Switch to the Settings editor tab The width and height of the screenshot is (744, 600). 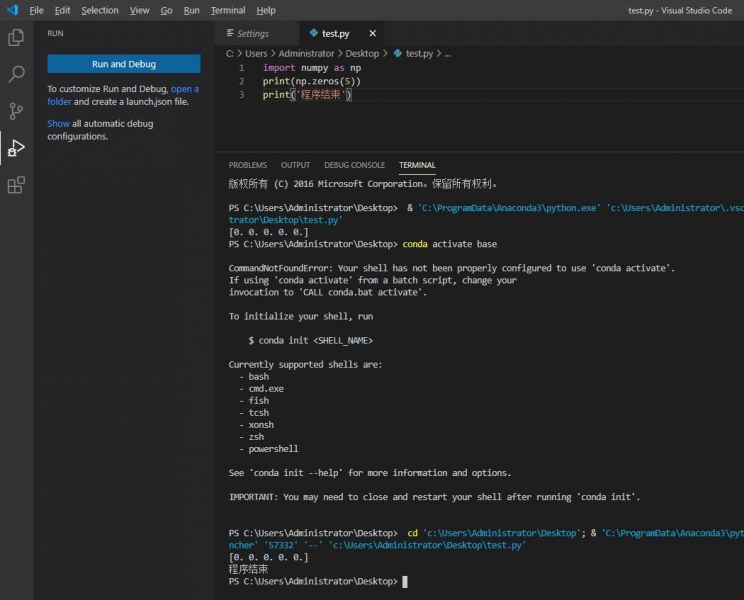tap(257, 33)
